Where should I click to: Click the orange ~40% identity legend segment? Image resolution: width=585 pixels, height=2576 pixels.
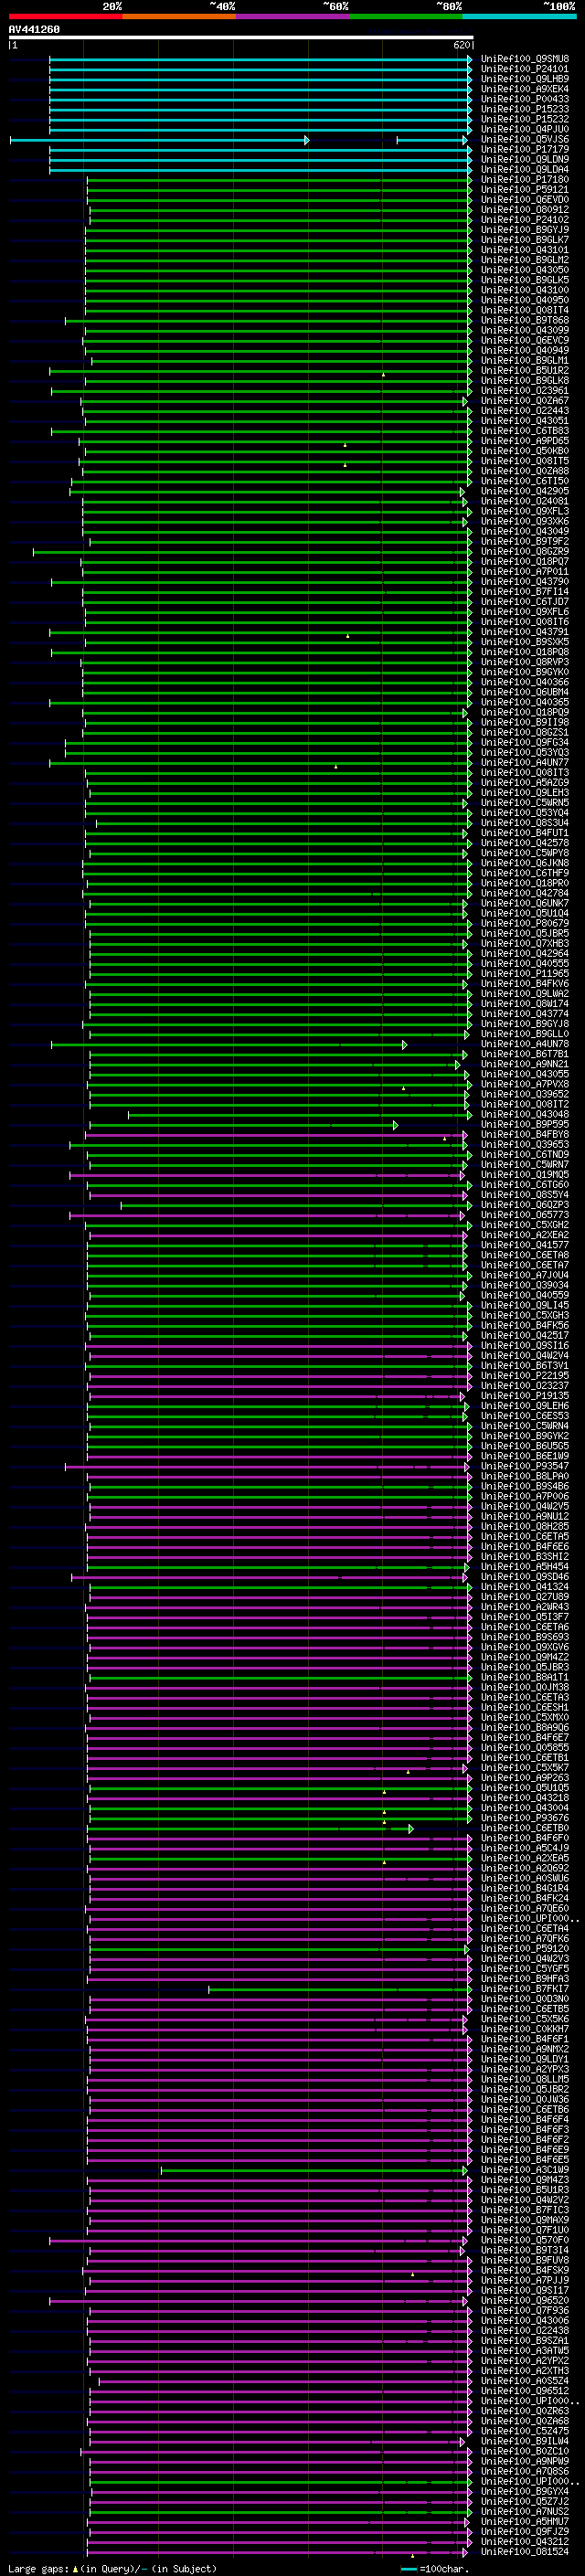coord(179,16)
